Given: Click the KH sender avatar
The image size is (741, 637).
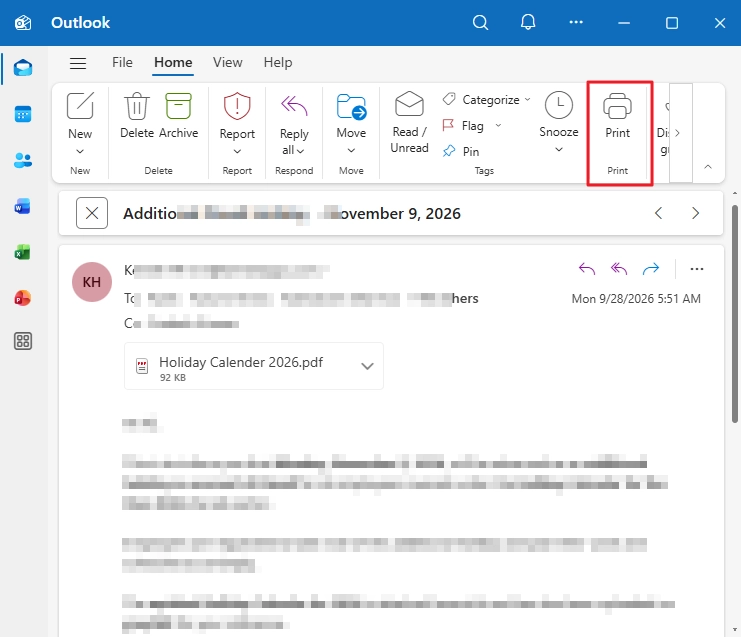Looking at the screenshot, I should pyautogui.click(x=92, y=282).
